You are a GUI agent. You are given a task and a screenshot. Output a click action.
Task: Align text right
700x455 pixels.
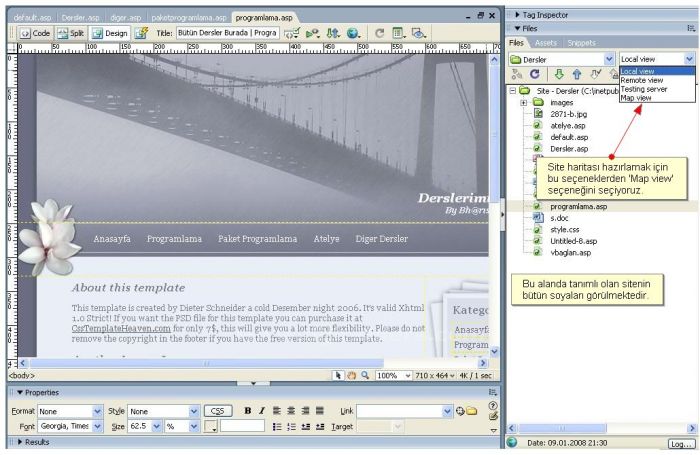click(x=305, y=411)
